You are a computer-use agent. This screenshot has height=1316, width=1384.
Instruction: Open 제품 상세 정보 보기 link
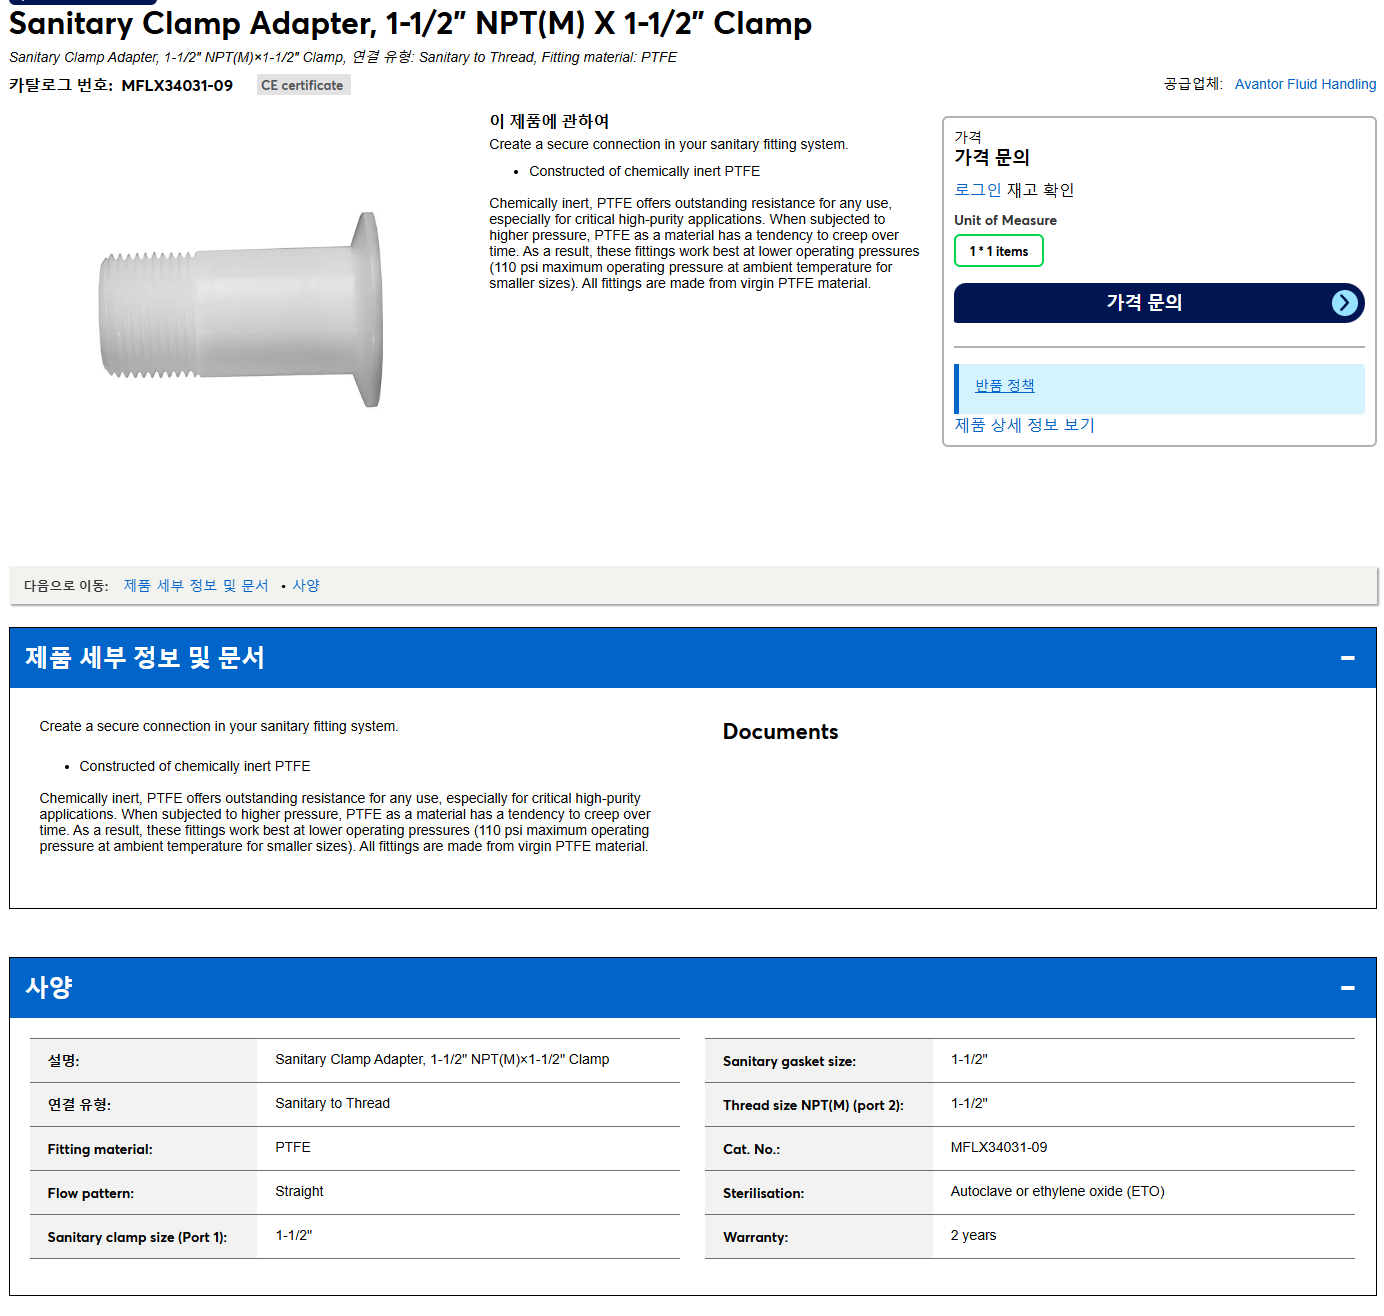[x=1024, y=425]
